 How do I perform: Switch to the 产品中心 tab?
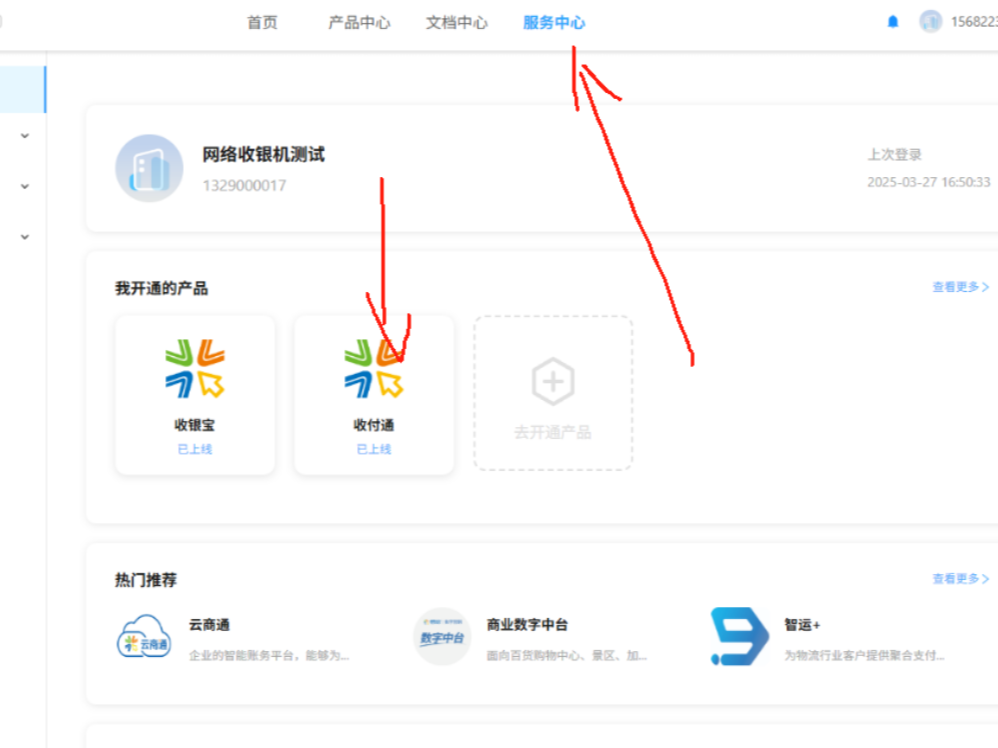[359, 23]
